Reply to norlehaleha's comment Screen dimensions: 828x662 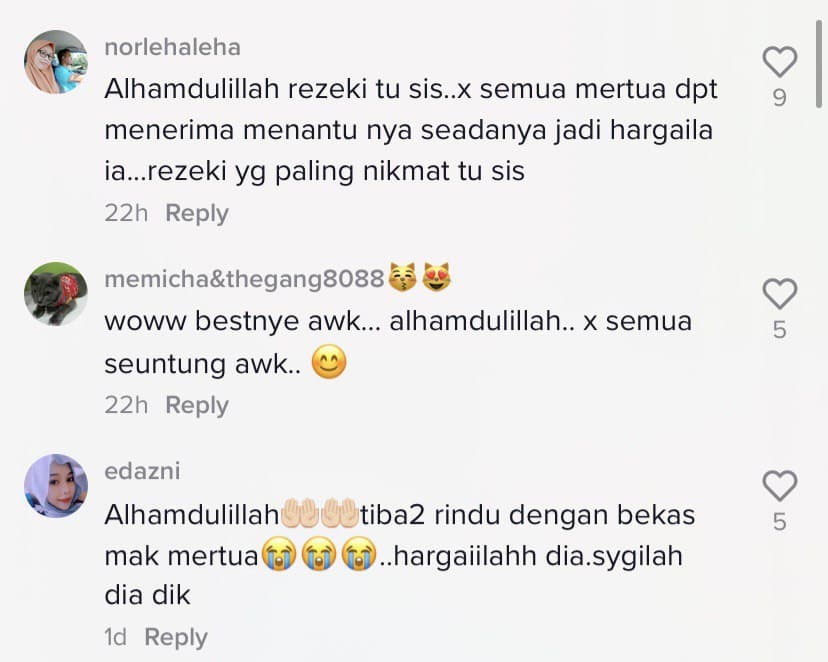pos(197,213)
